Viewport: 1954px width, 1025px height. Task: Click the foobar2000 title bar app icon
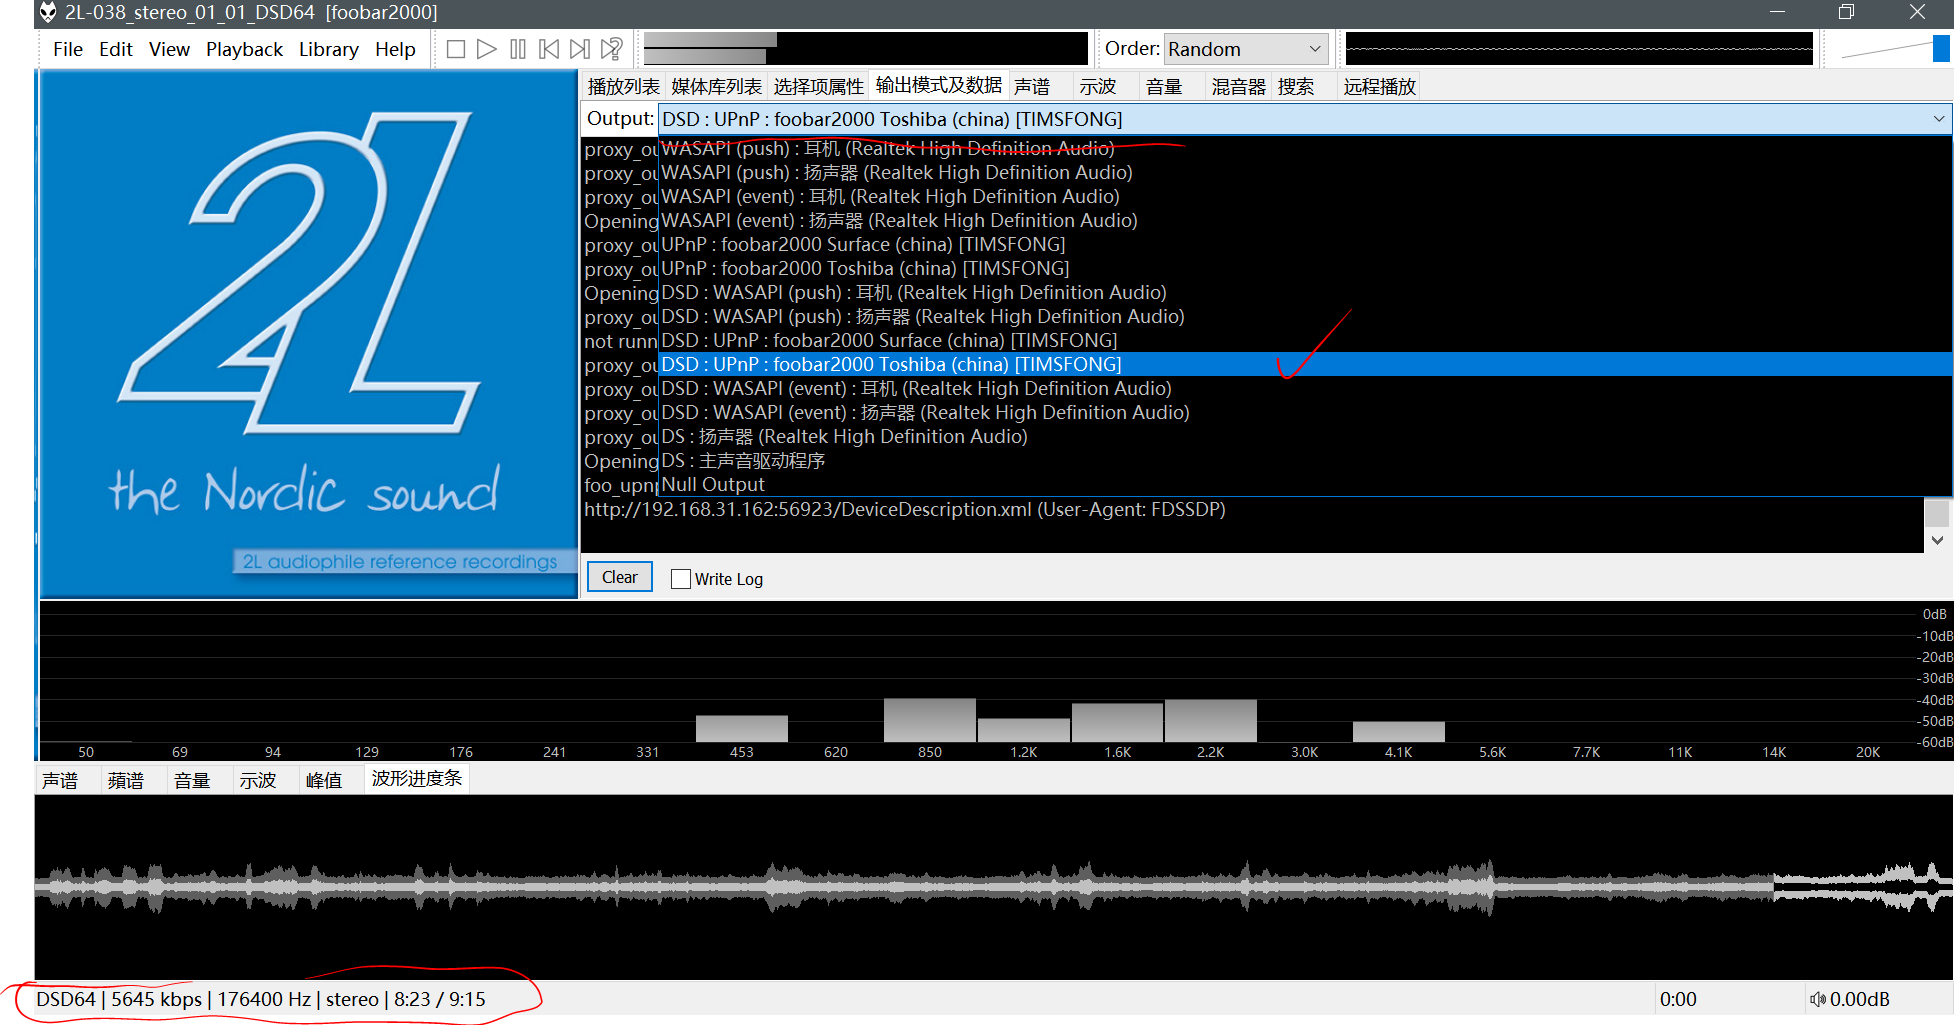[47, 12]
